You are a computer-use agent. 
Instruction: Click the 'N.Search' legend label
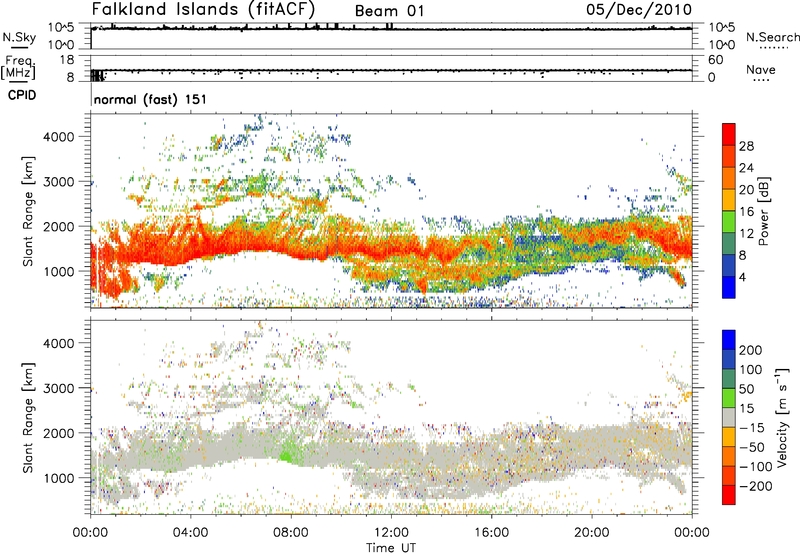click(x=772, y=37)
